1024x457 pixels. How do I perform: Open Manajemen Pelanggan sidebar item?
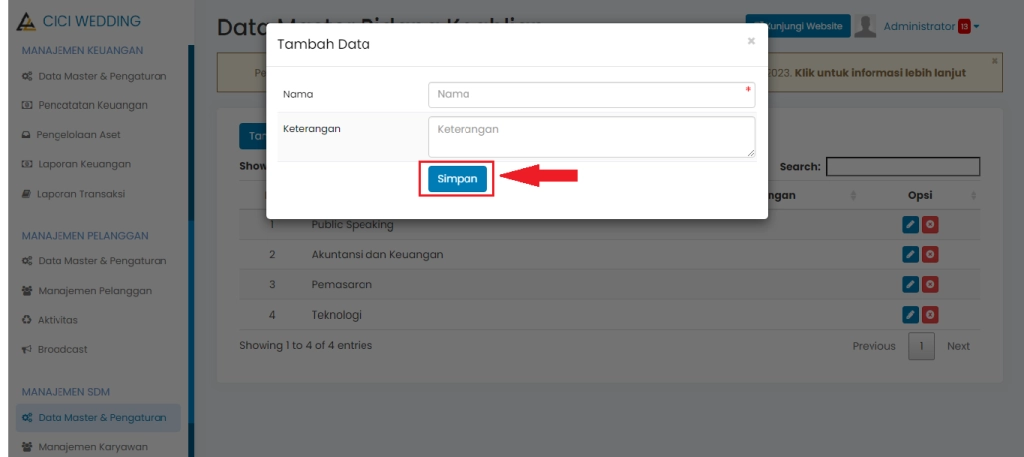pyautogui.click(x=94, y=291)
